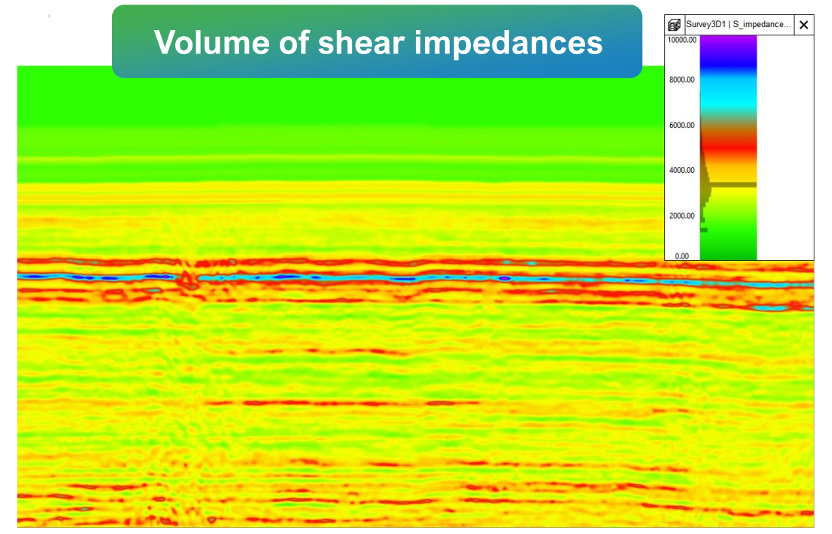Image resolution: width=832 pixels, height=534 pixels.
Task: Click the 10000.00 scale label
Action: (682, 40)
